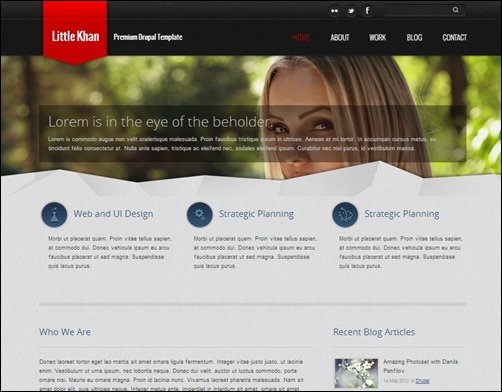Click the flask icon beside Web and UI Design
This screenshot has height=392, width=502.
54,215
